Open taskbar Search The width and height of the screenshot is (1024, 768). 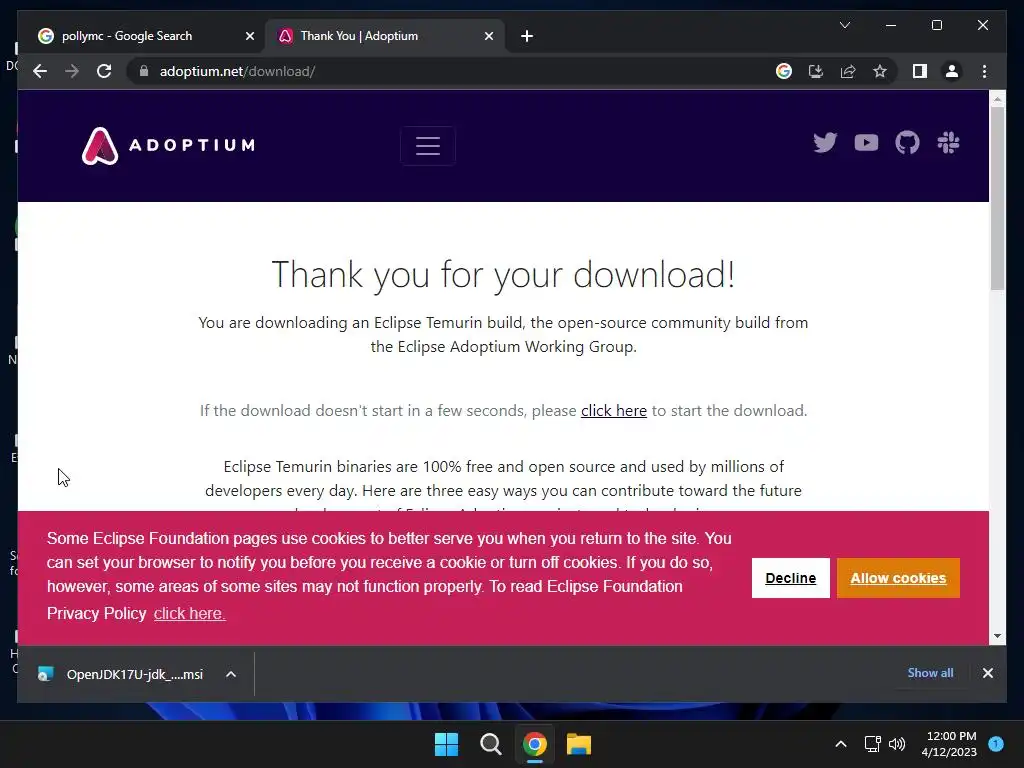point(490,744)
